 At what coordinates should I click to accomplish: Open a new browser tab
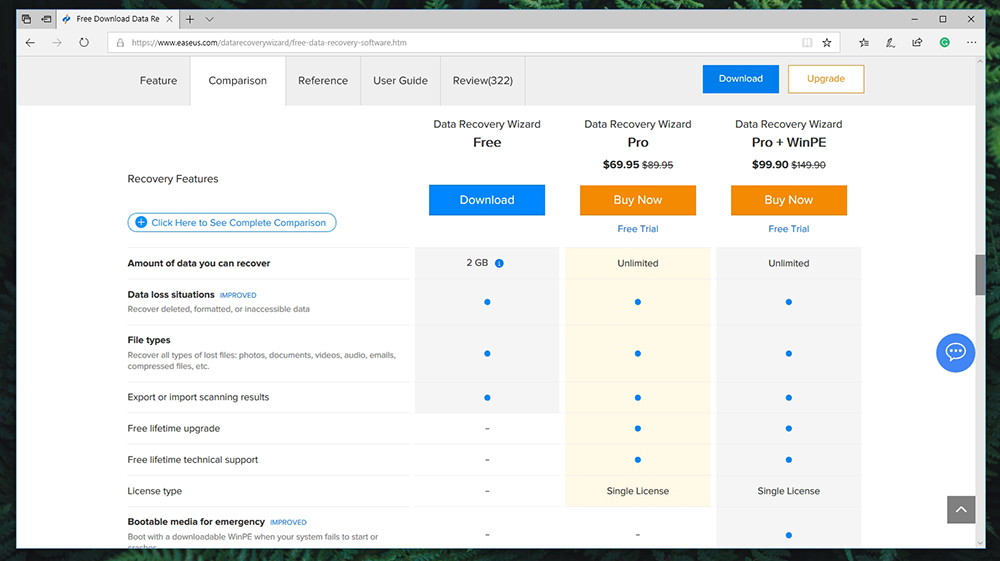(x=189, y=19)
